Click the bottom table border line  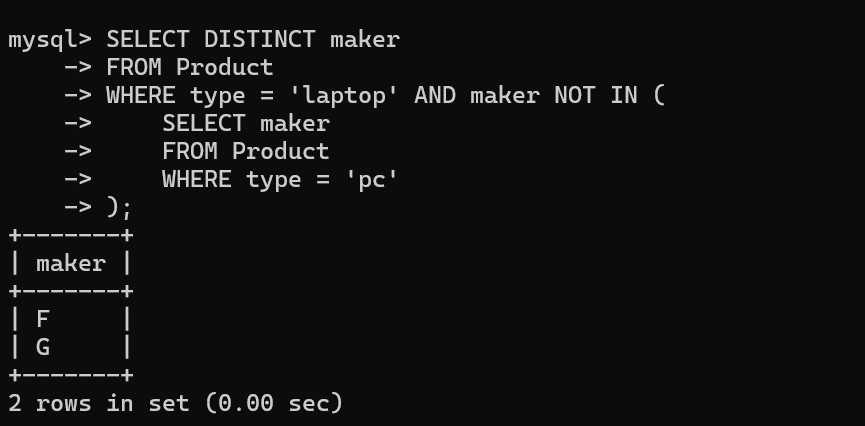pyautogui.click(x=71, y=375)
